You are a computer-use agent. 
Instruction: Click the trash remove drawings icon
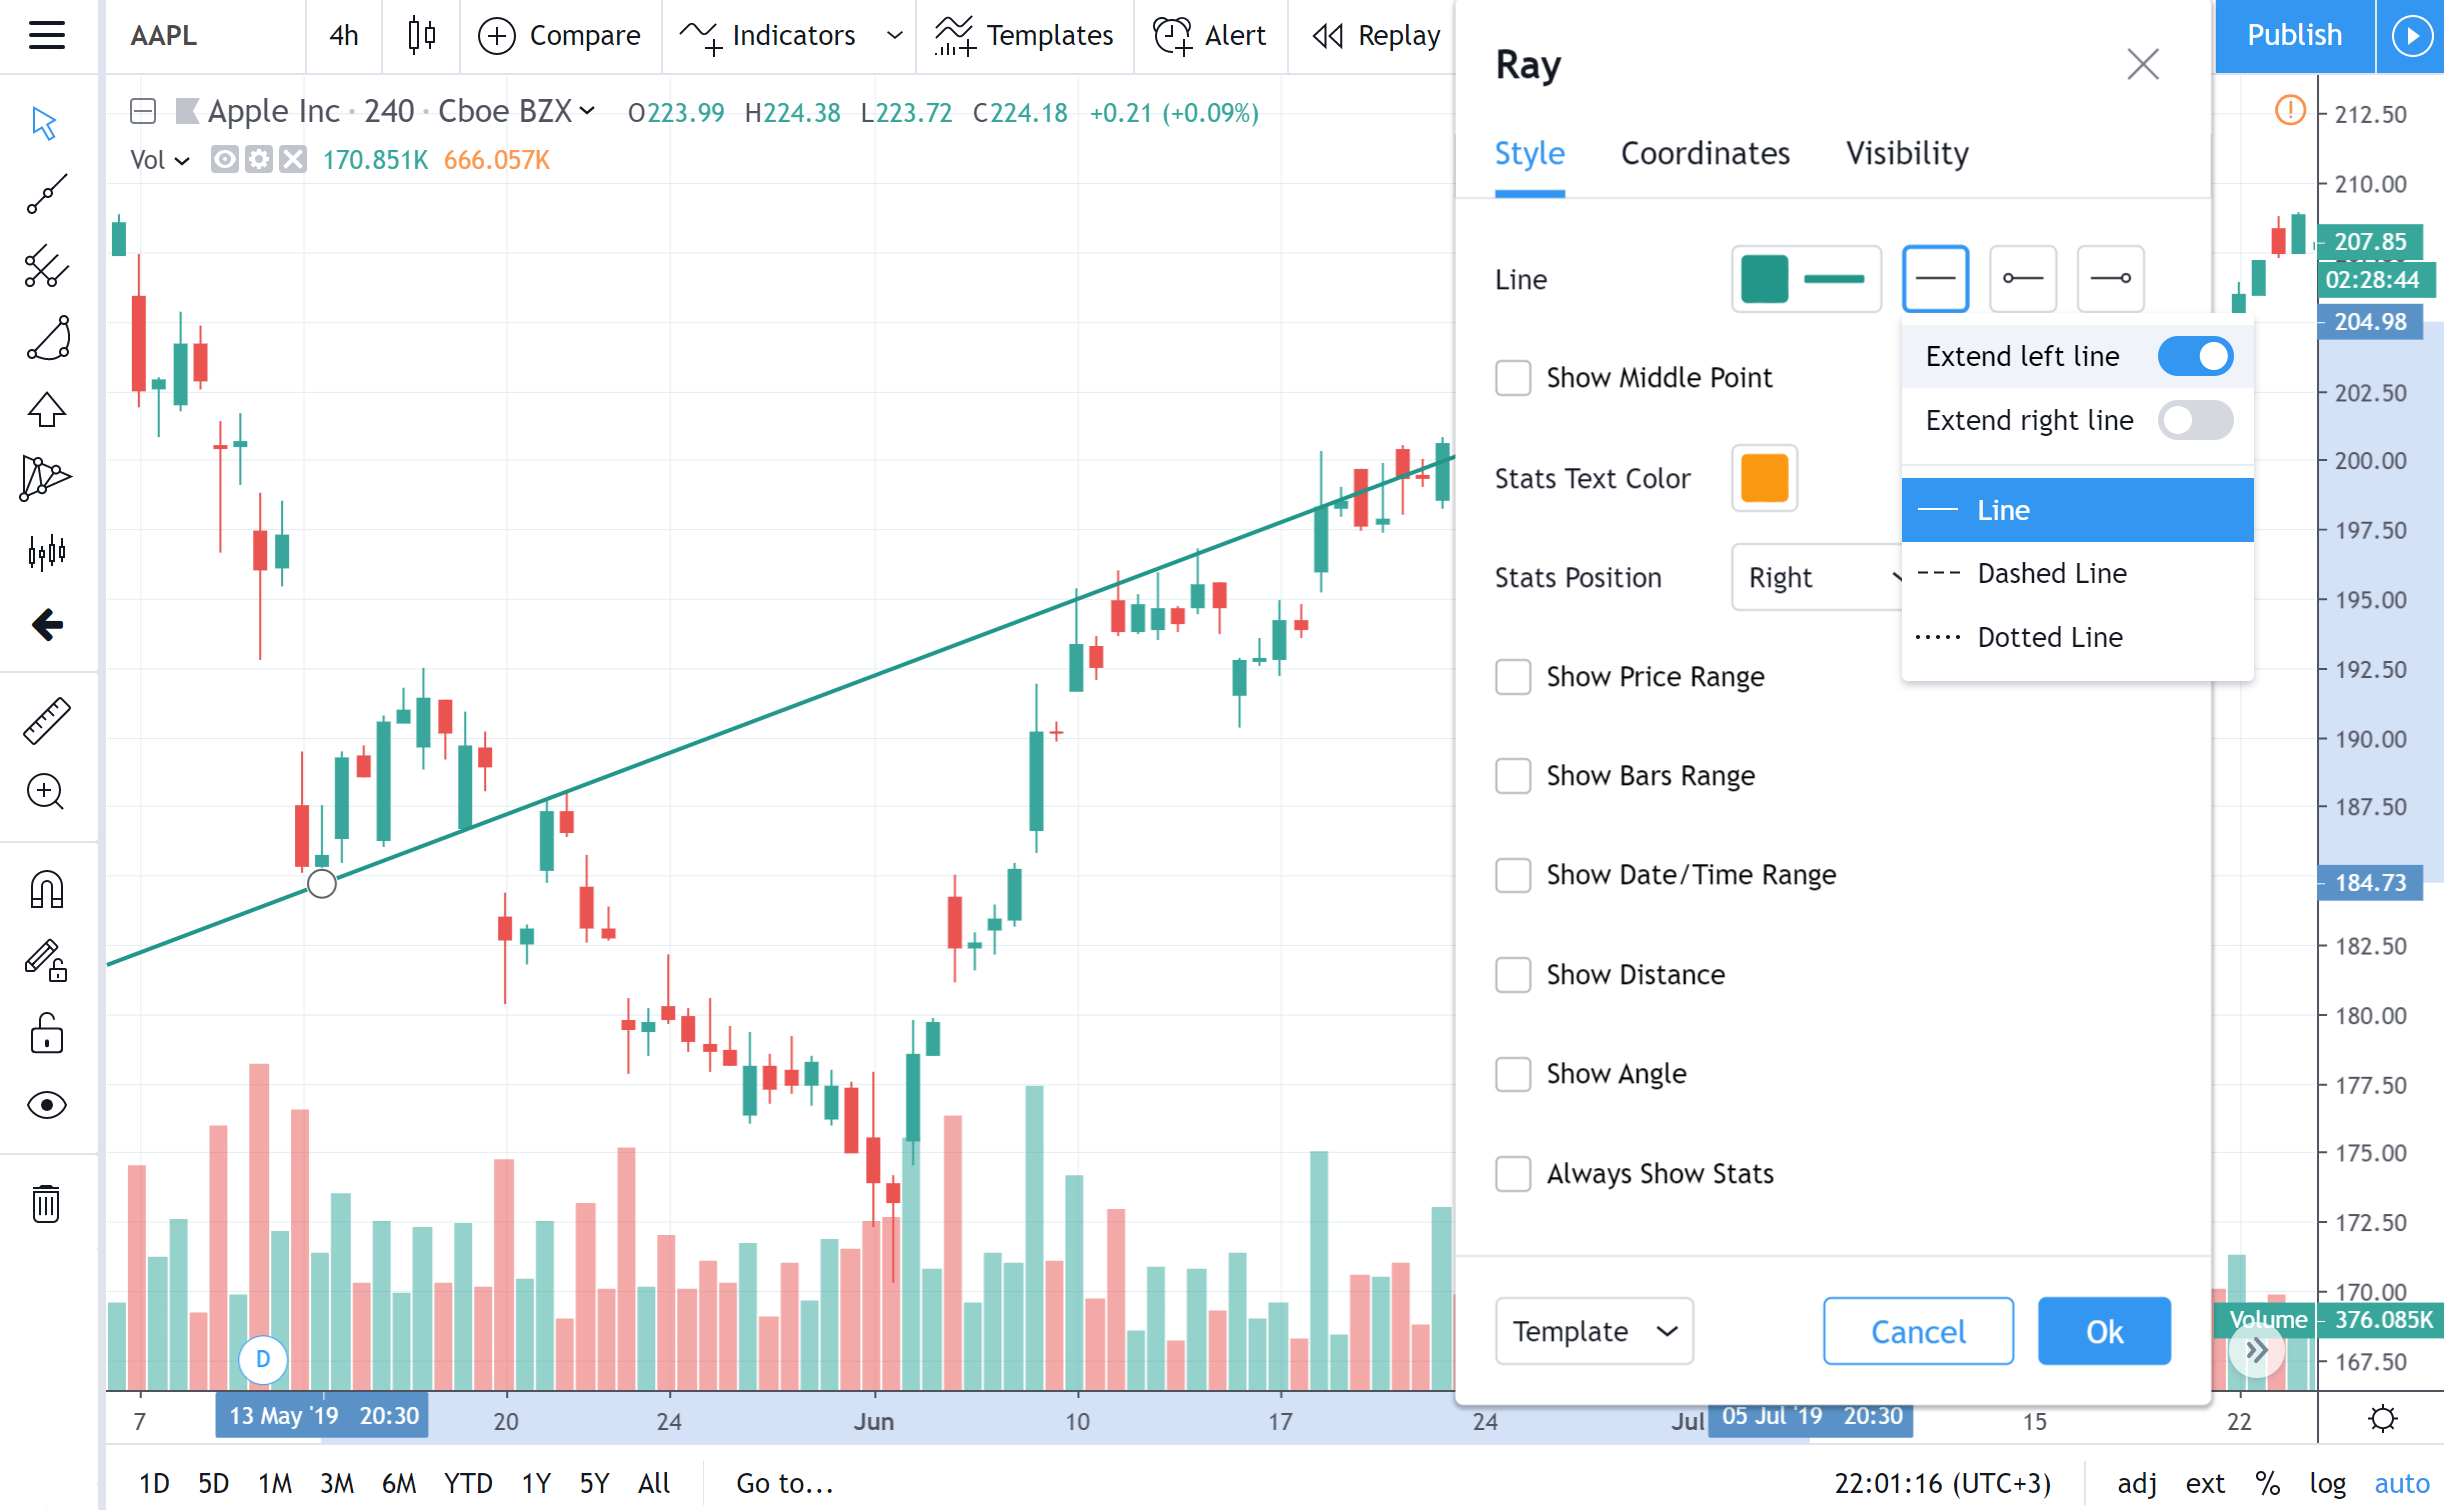tap(47, 1203)
